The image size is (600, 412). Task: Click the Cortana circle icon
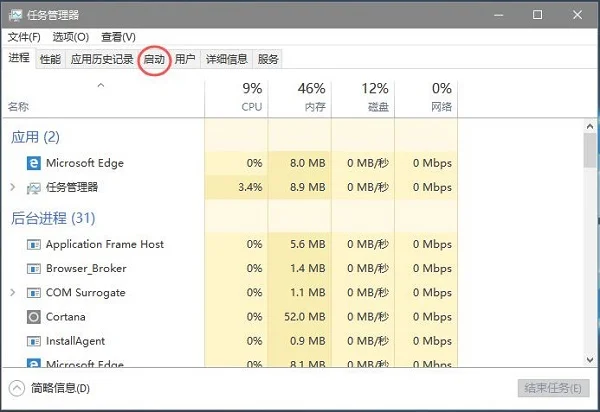pos(34,317)
